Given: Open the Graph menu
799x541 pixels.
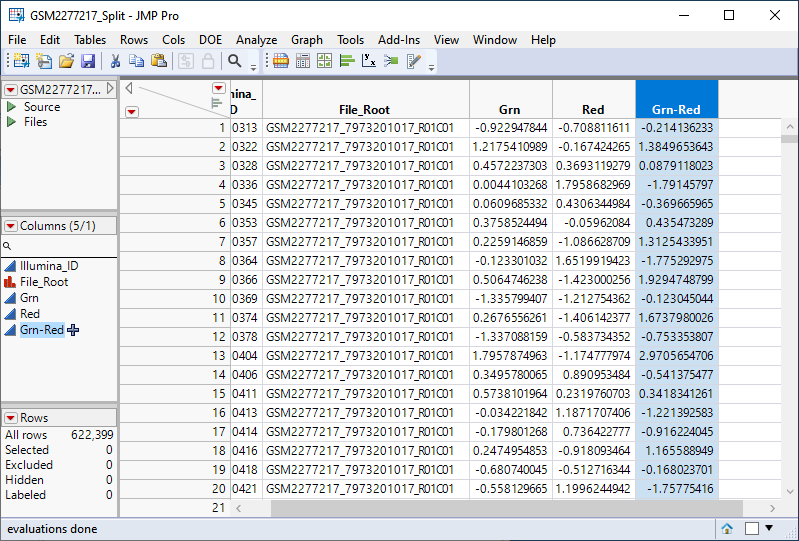Looking at the screenshot, I should point(307,40).
